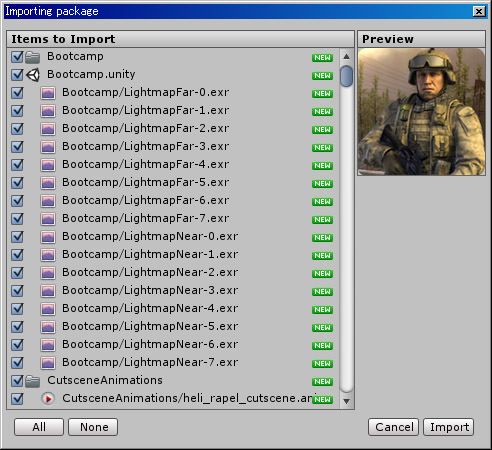The height and width of the screenshot is (450, 492).
Task: Deselect everything with the None button
Action: coord(93,427)
